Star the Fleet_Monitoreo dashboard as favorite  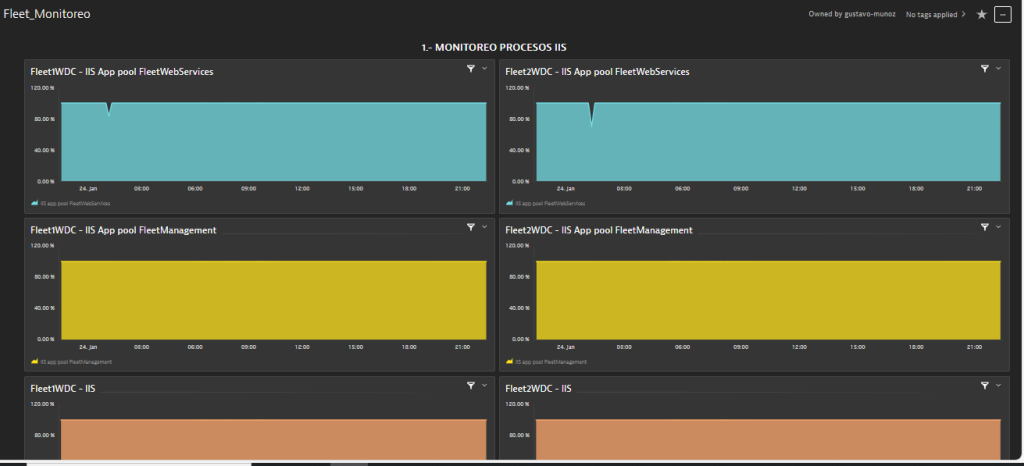pyautogui.click(x=981, y=14)
